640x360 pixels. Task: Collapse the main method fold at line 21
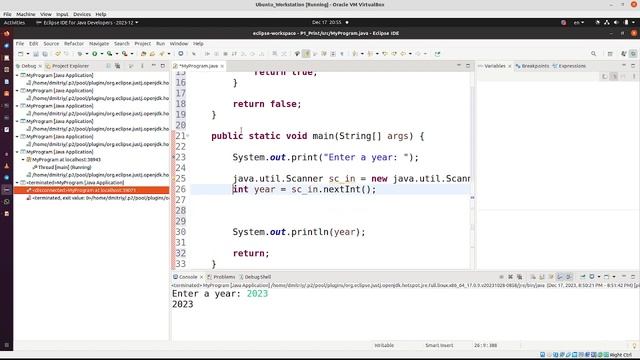pos(188,136)
